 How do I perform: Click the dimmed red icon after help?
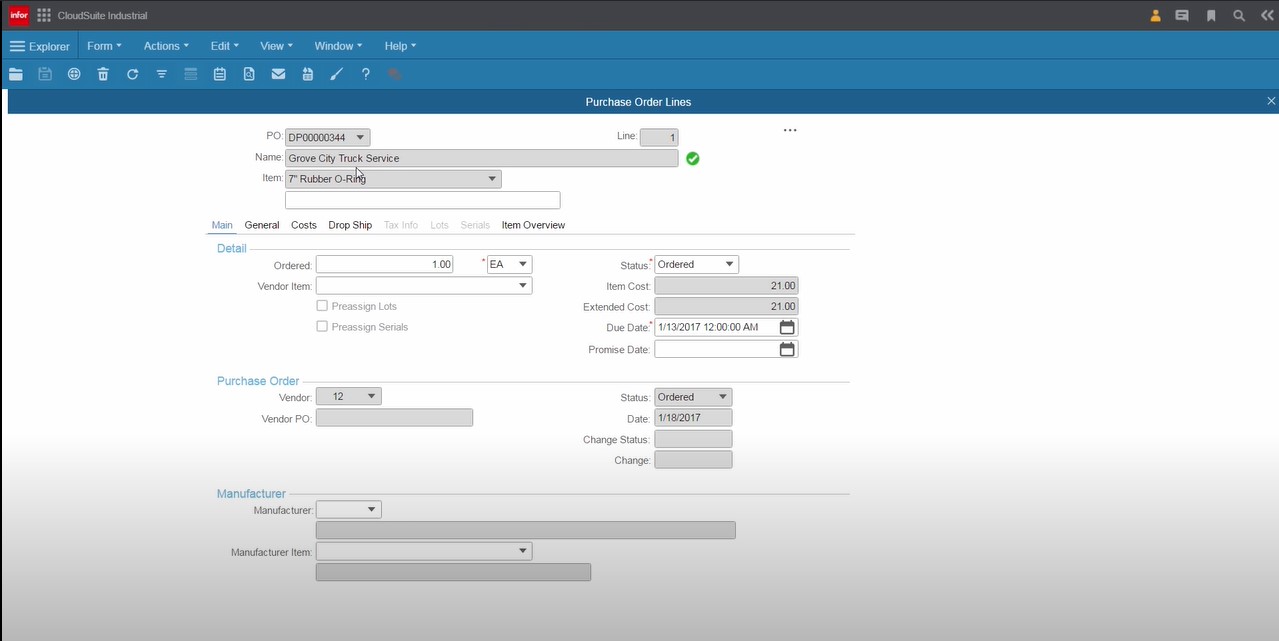pyautogui.click(x=395, y=74)
